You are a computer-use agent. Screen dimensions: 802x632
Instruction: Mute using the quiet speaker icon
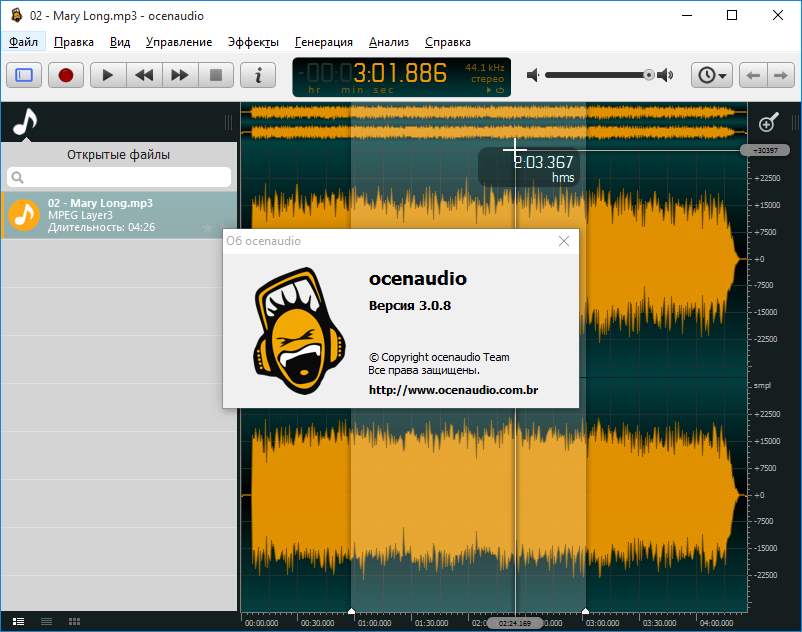click(533, 76)
